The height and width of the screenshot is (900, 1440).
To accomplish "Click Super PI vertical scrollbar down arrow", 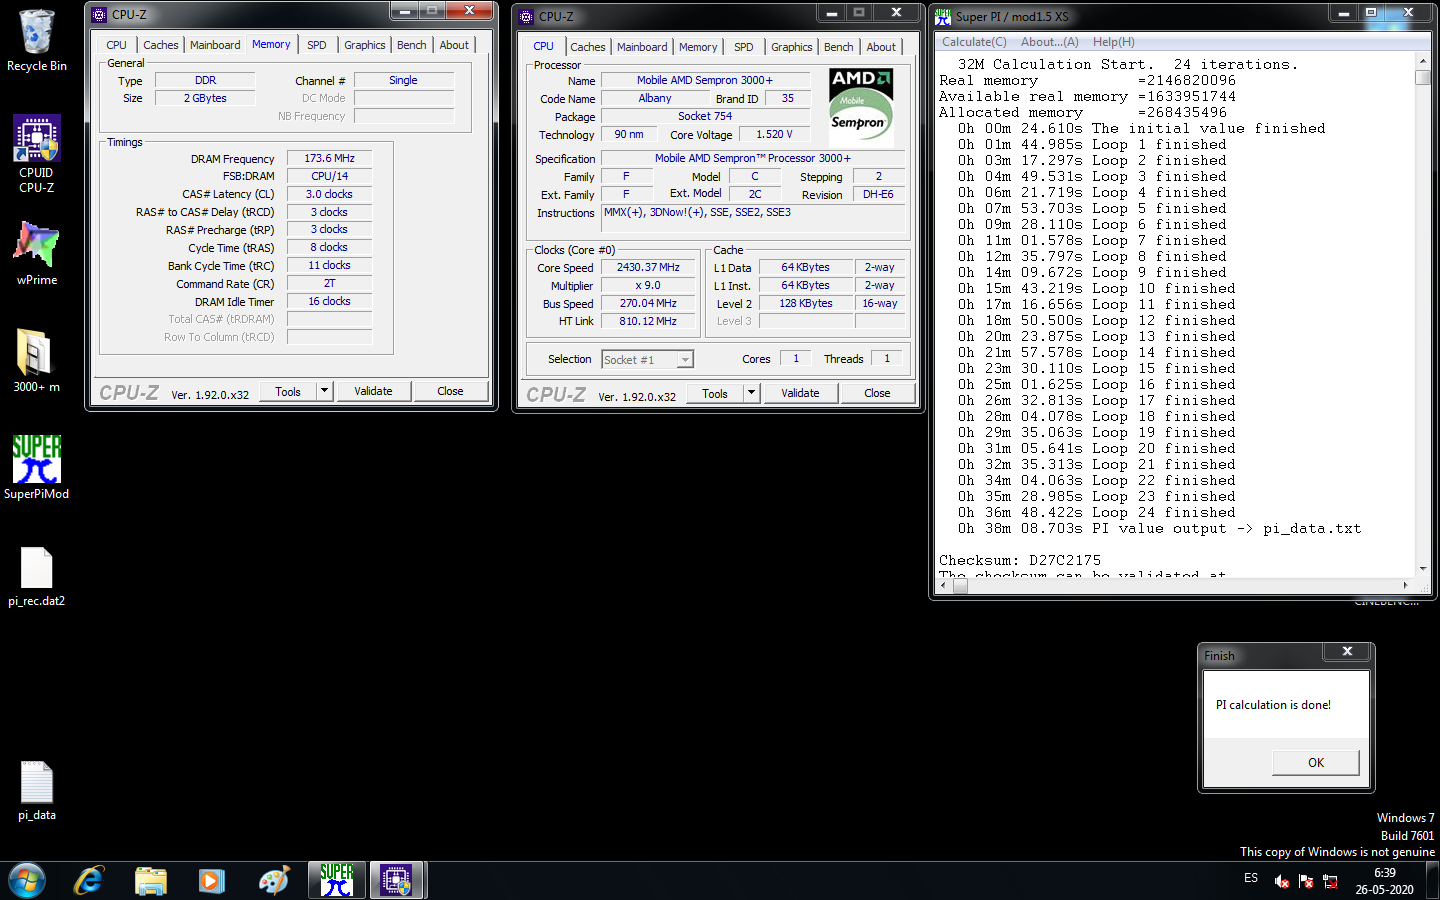I will (1423, 570).
